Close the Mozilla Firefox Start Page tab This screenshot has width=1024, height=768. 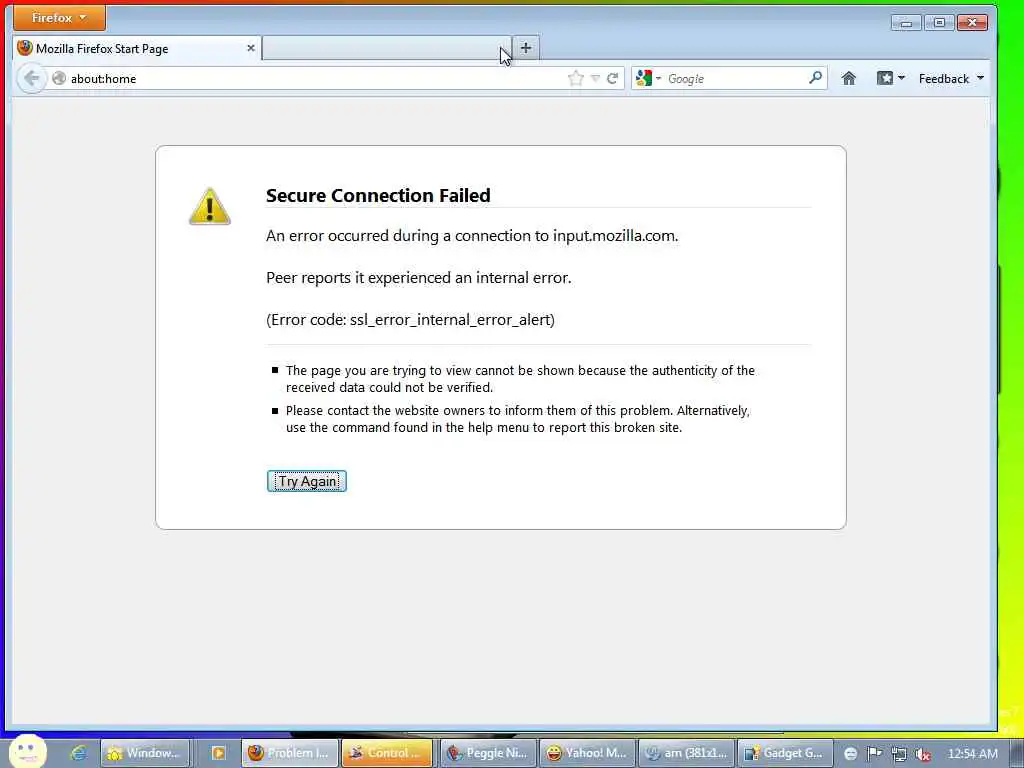pyautogui.click(x=251, y=48)
